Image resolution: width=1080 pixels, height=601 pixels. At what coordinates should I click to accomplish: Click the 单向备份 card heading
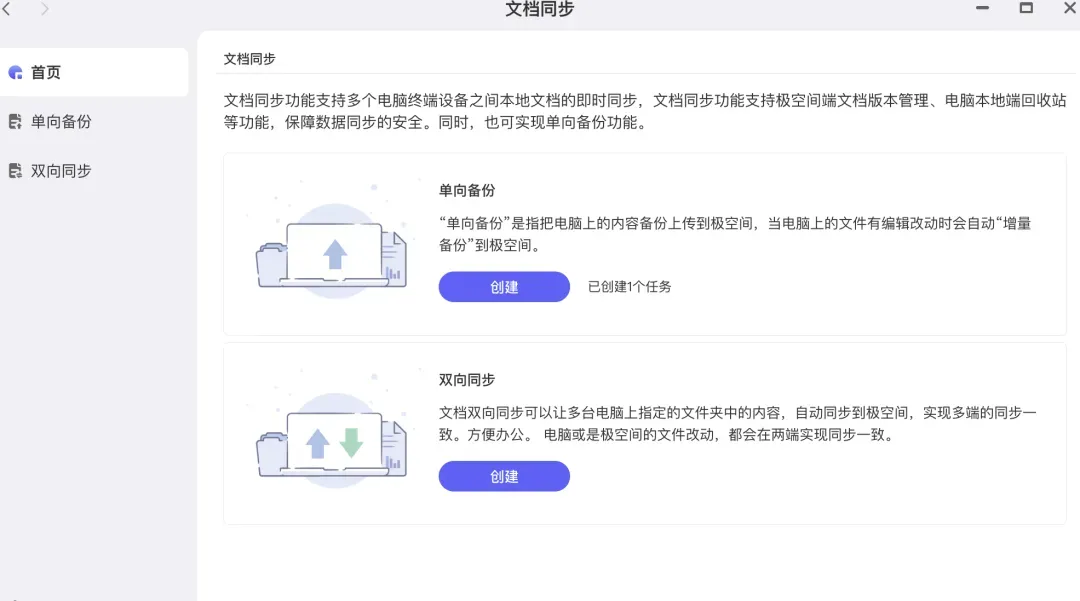(467, 190)
